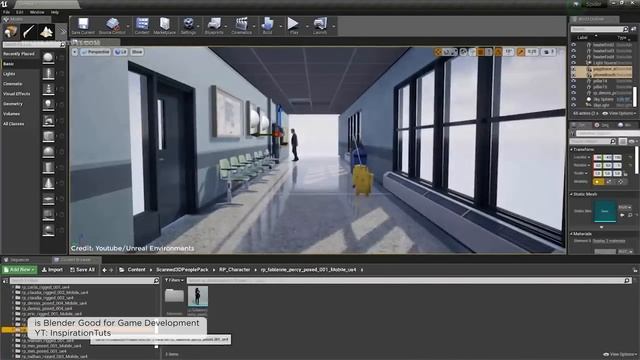Toggle visibility eye of first outliner row

point(574,45)
